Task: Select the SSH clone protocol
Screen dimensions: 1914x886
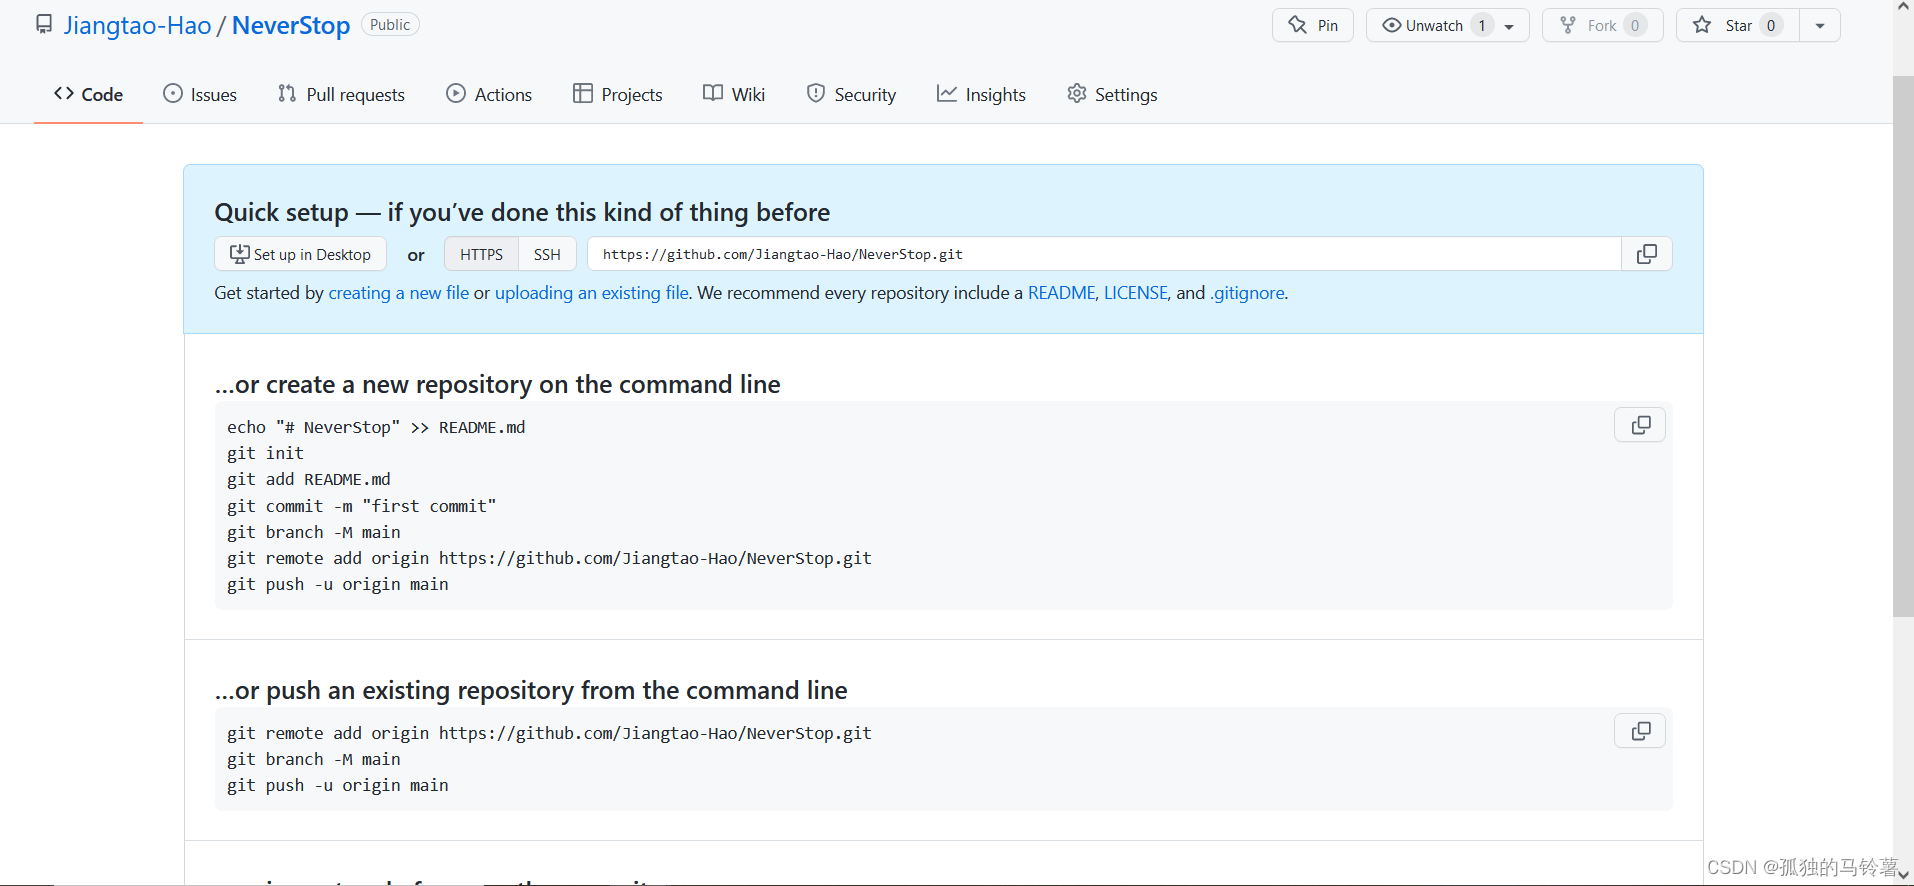Action: [547, 254]
